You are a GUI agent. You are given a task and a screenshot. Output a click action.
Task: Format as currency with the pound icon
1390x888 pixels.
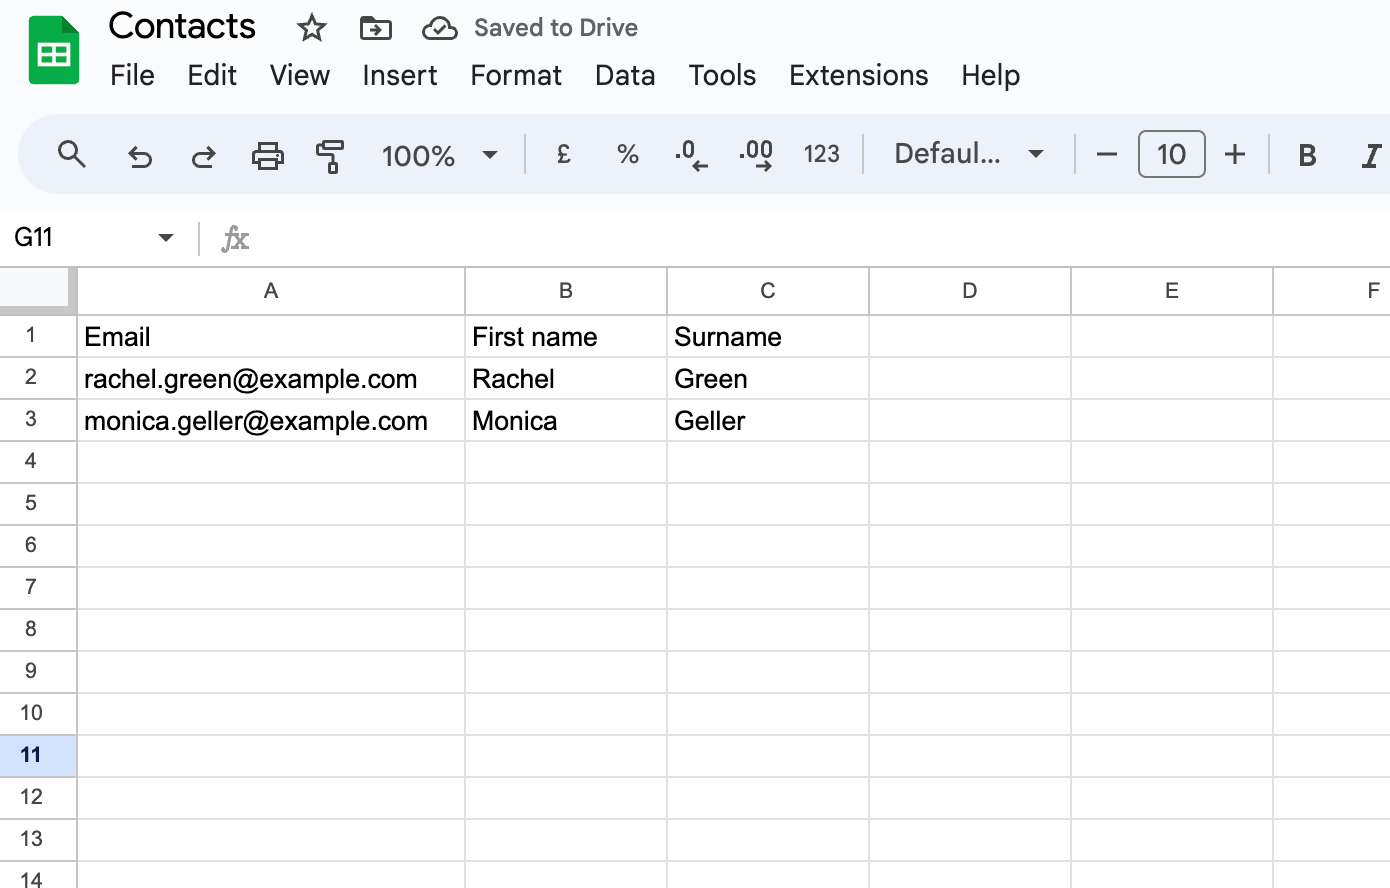point(564,154)
